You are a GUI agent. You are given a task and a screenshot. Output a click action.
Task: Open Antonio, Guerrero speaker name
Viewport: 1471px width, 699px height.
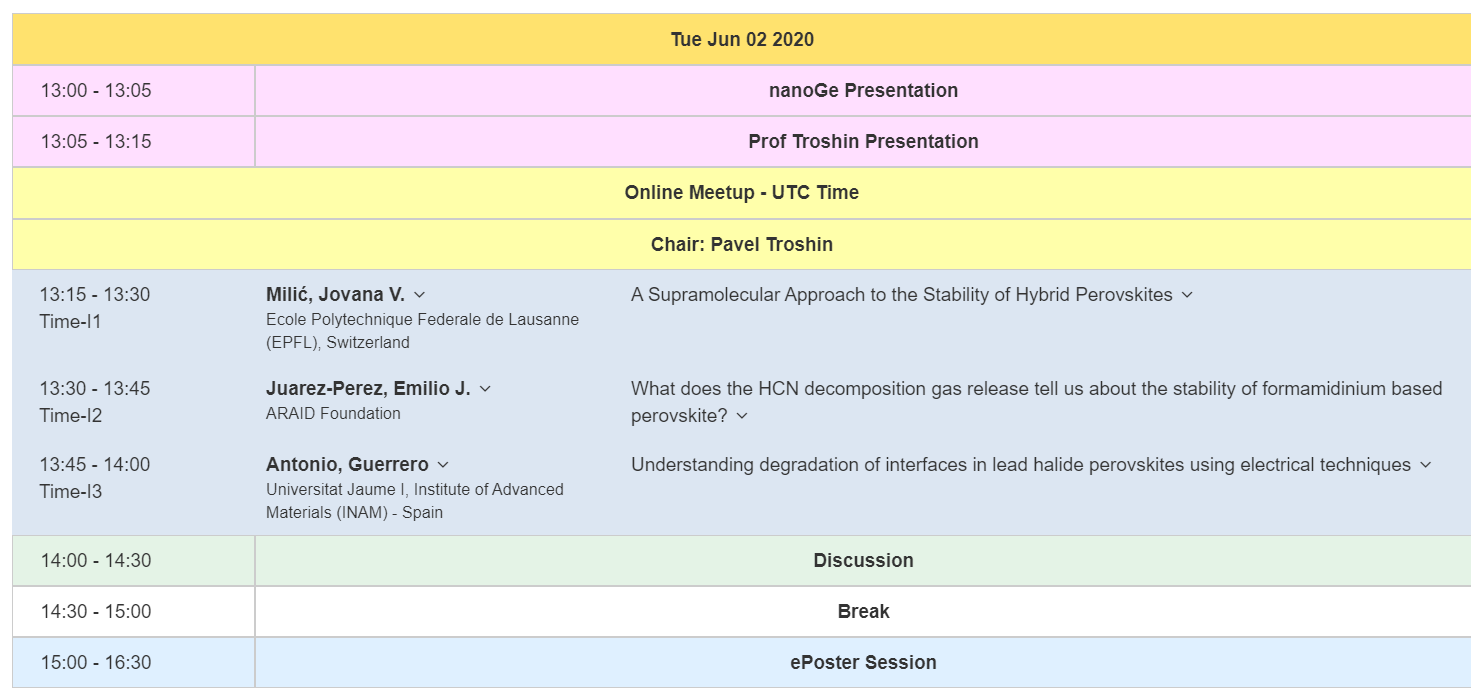[x=347, y=464]
